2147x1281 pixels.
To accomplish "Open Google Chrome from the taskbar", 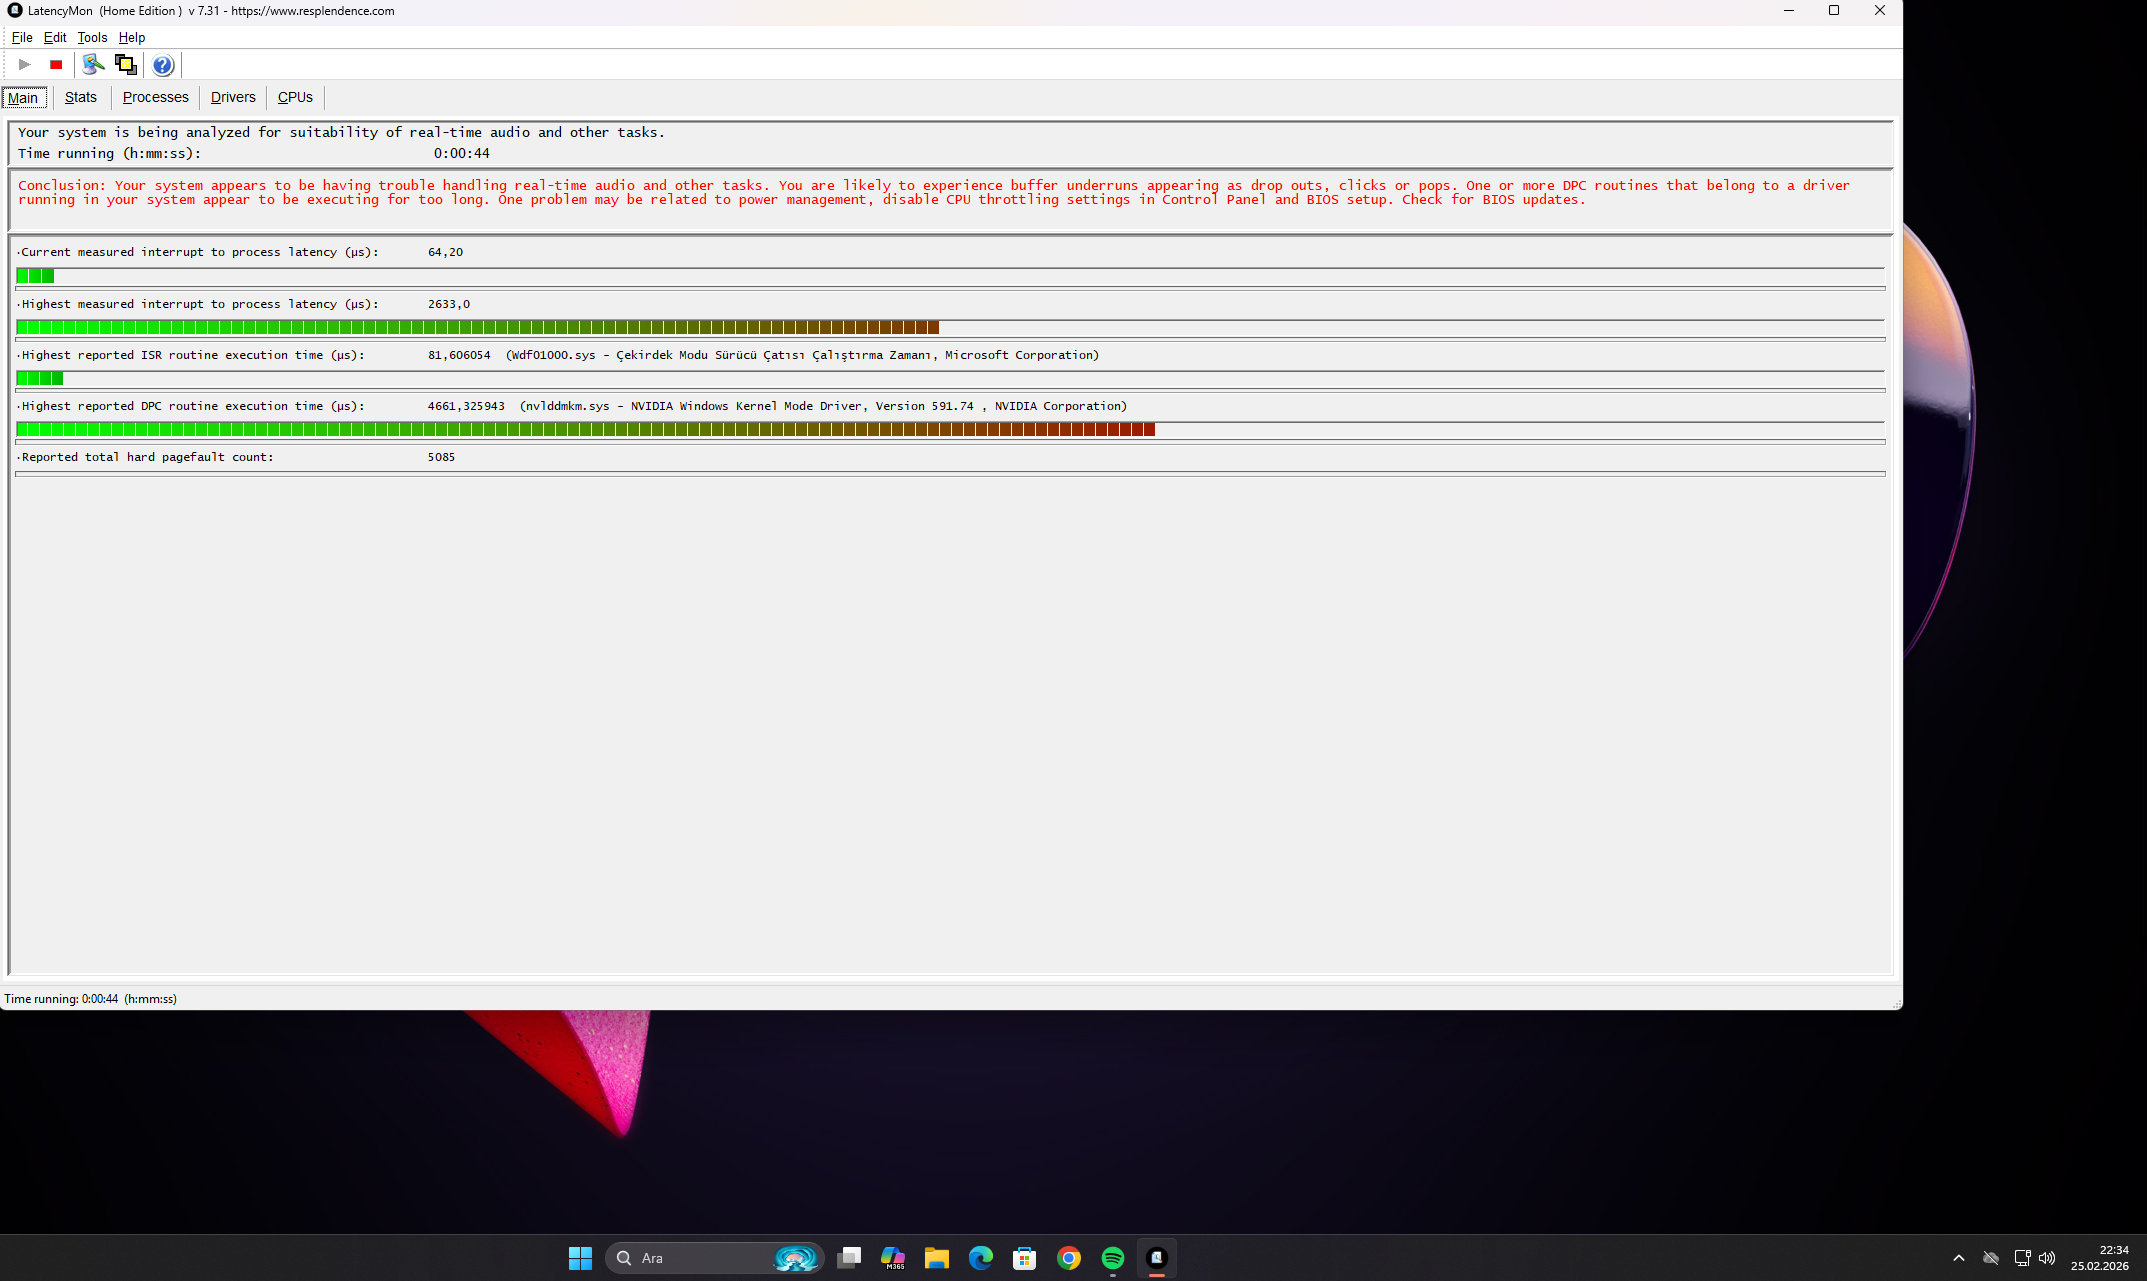I will tap(1069, 1258).
